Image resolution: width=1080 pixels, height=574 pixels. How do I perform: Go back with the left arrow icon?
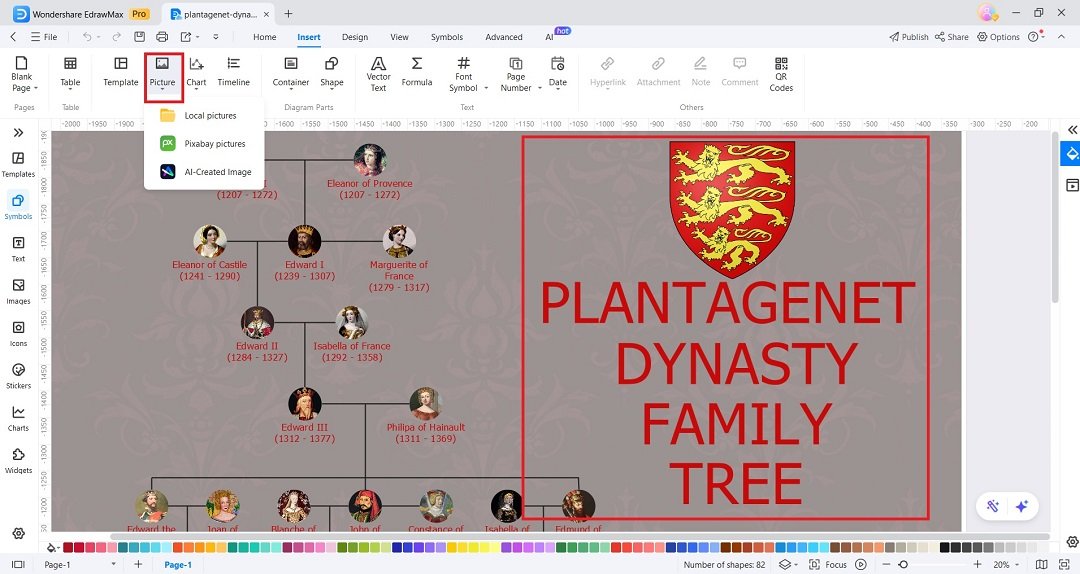(x=13, y=37)
